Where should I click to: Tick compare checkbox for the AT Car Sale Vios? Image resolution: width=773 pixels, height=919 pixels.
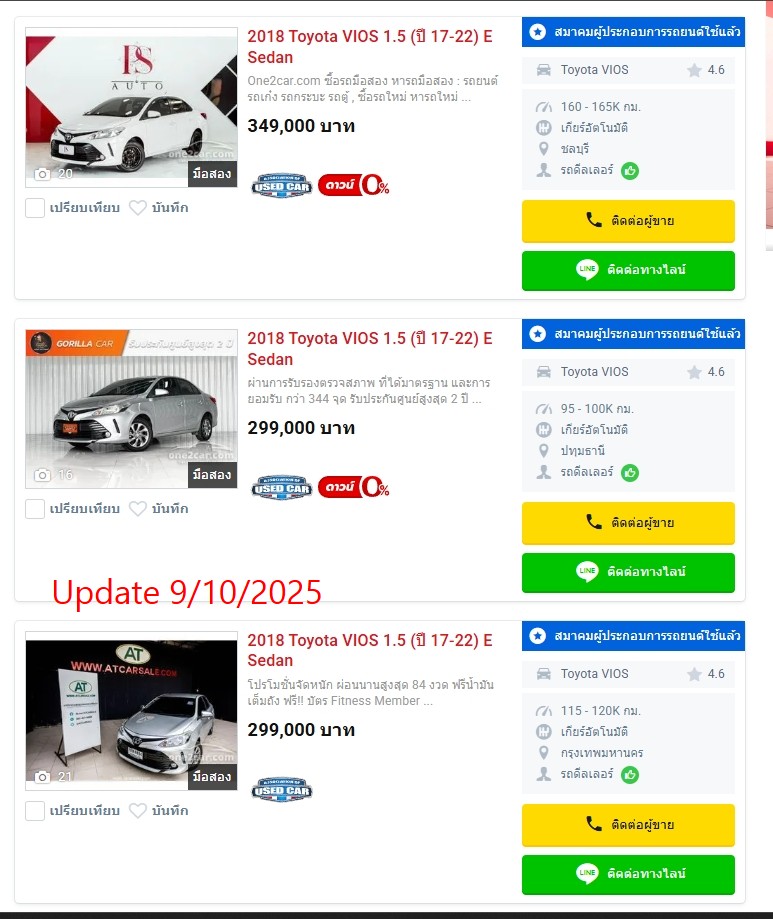coord(35,811)
